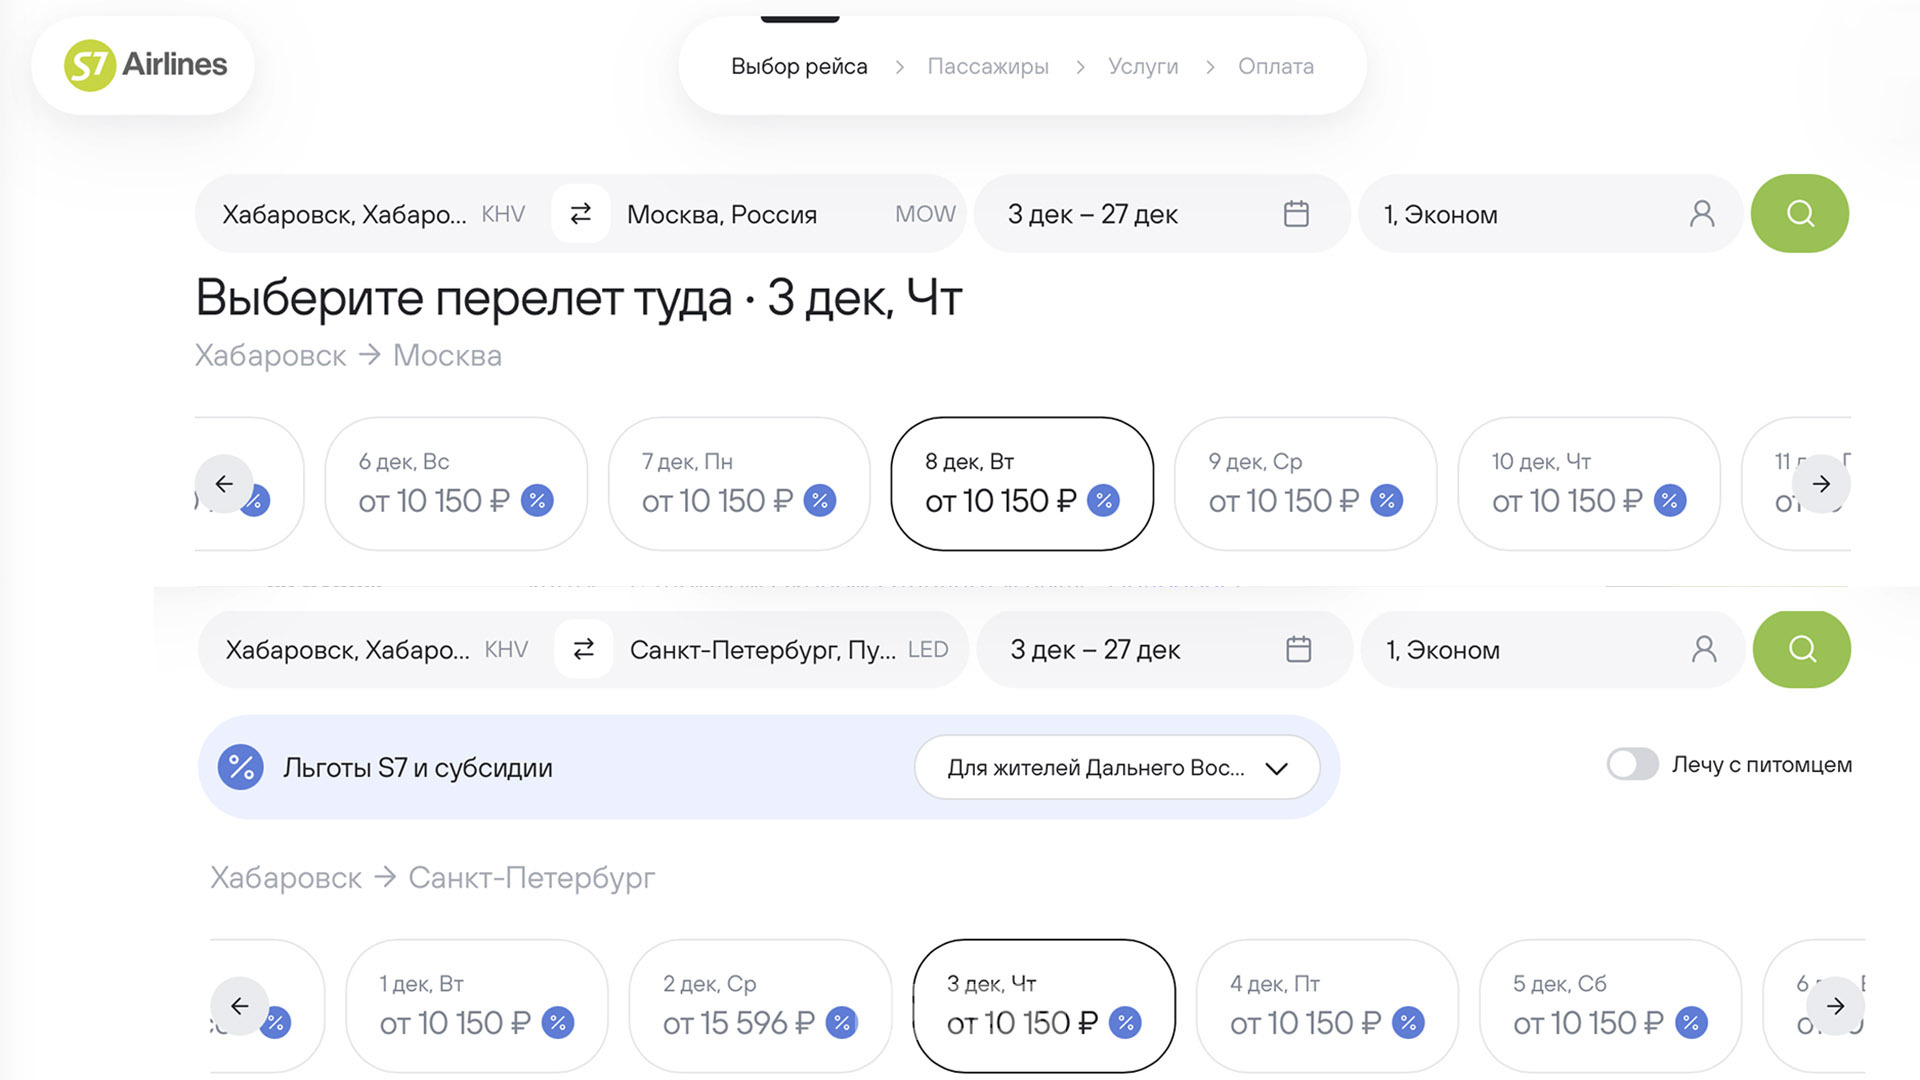Image resolution: width=1920 pixels, height=1080 pixels.
Task: Select the Оплата step
Action: point(1276,66)
